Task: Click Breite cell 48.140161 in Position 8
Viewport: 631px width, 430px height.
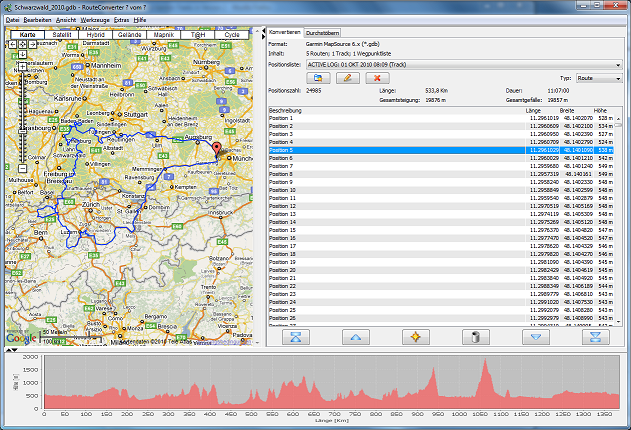Action: click(x=578, y=174)
